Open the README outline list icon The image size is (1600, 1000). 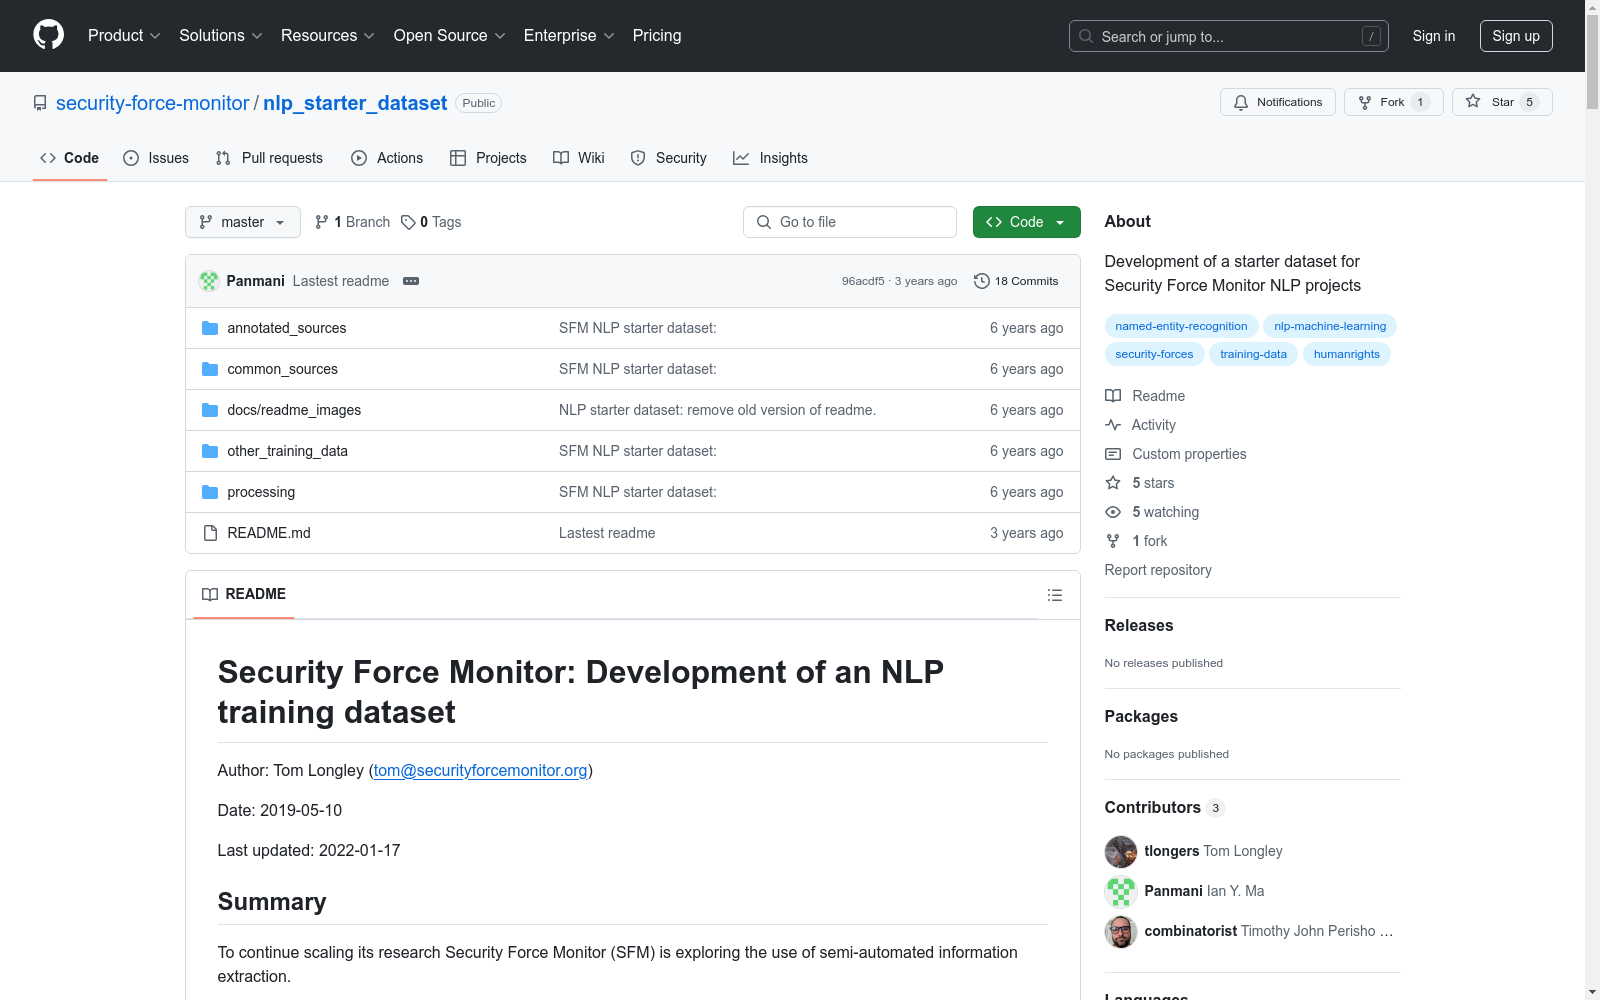[1055, 595]
